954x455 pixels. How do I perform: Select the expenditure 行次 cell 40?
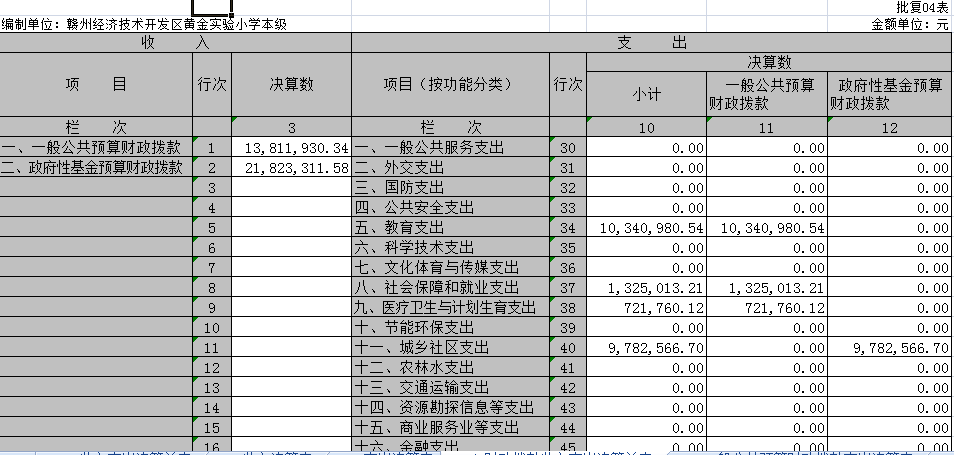click(x=568, y=347)
